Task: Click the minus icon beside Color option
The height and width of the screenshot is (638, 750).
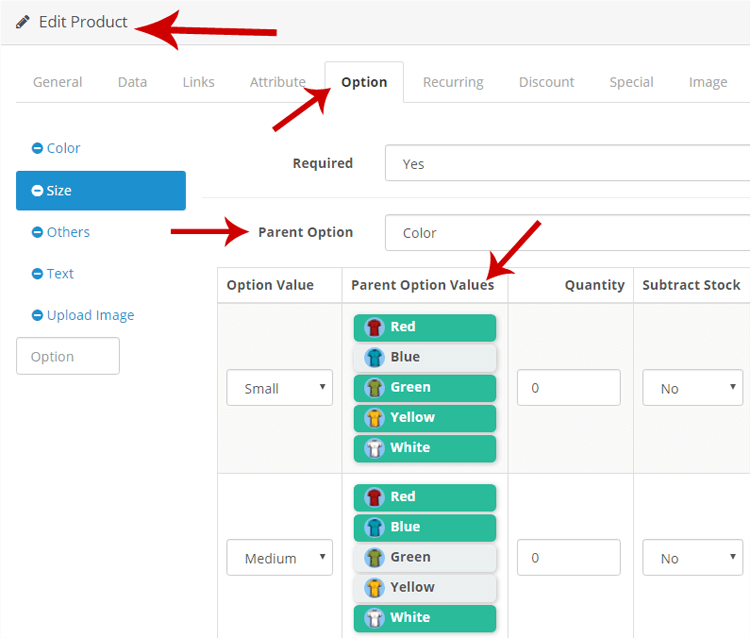Action: point(37,148)
